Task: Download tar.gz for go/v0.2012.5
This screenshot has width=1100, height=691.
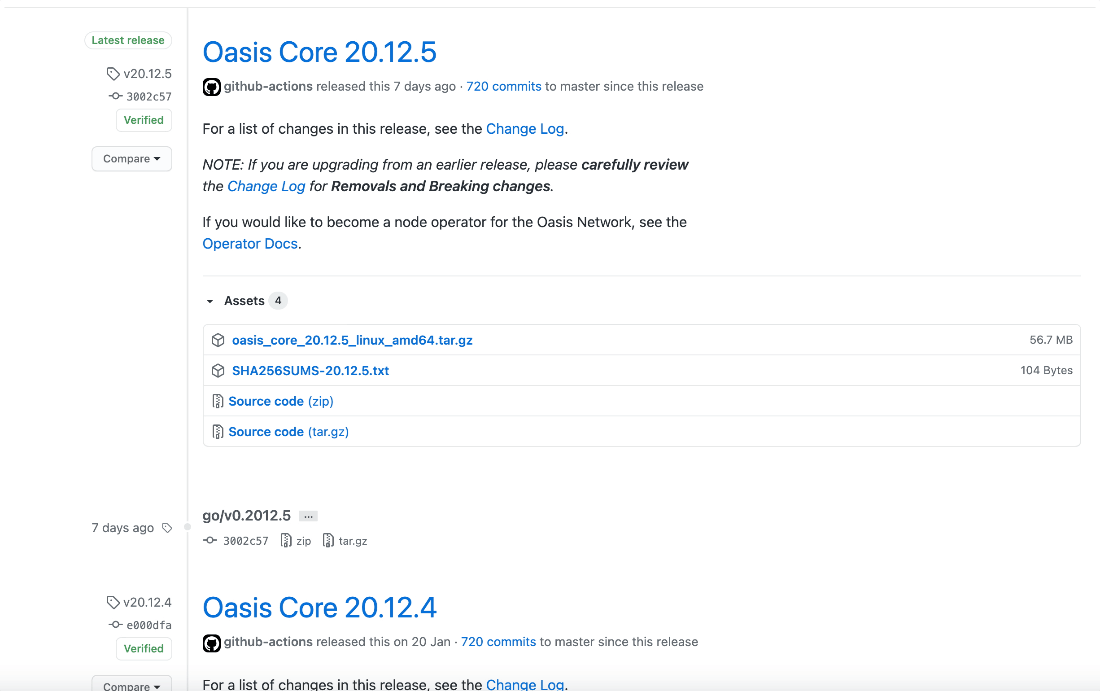Action: [x=352, y=541]
